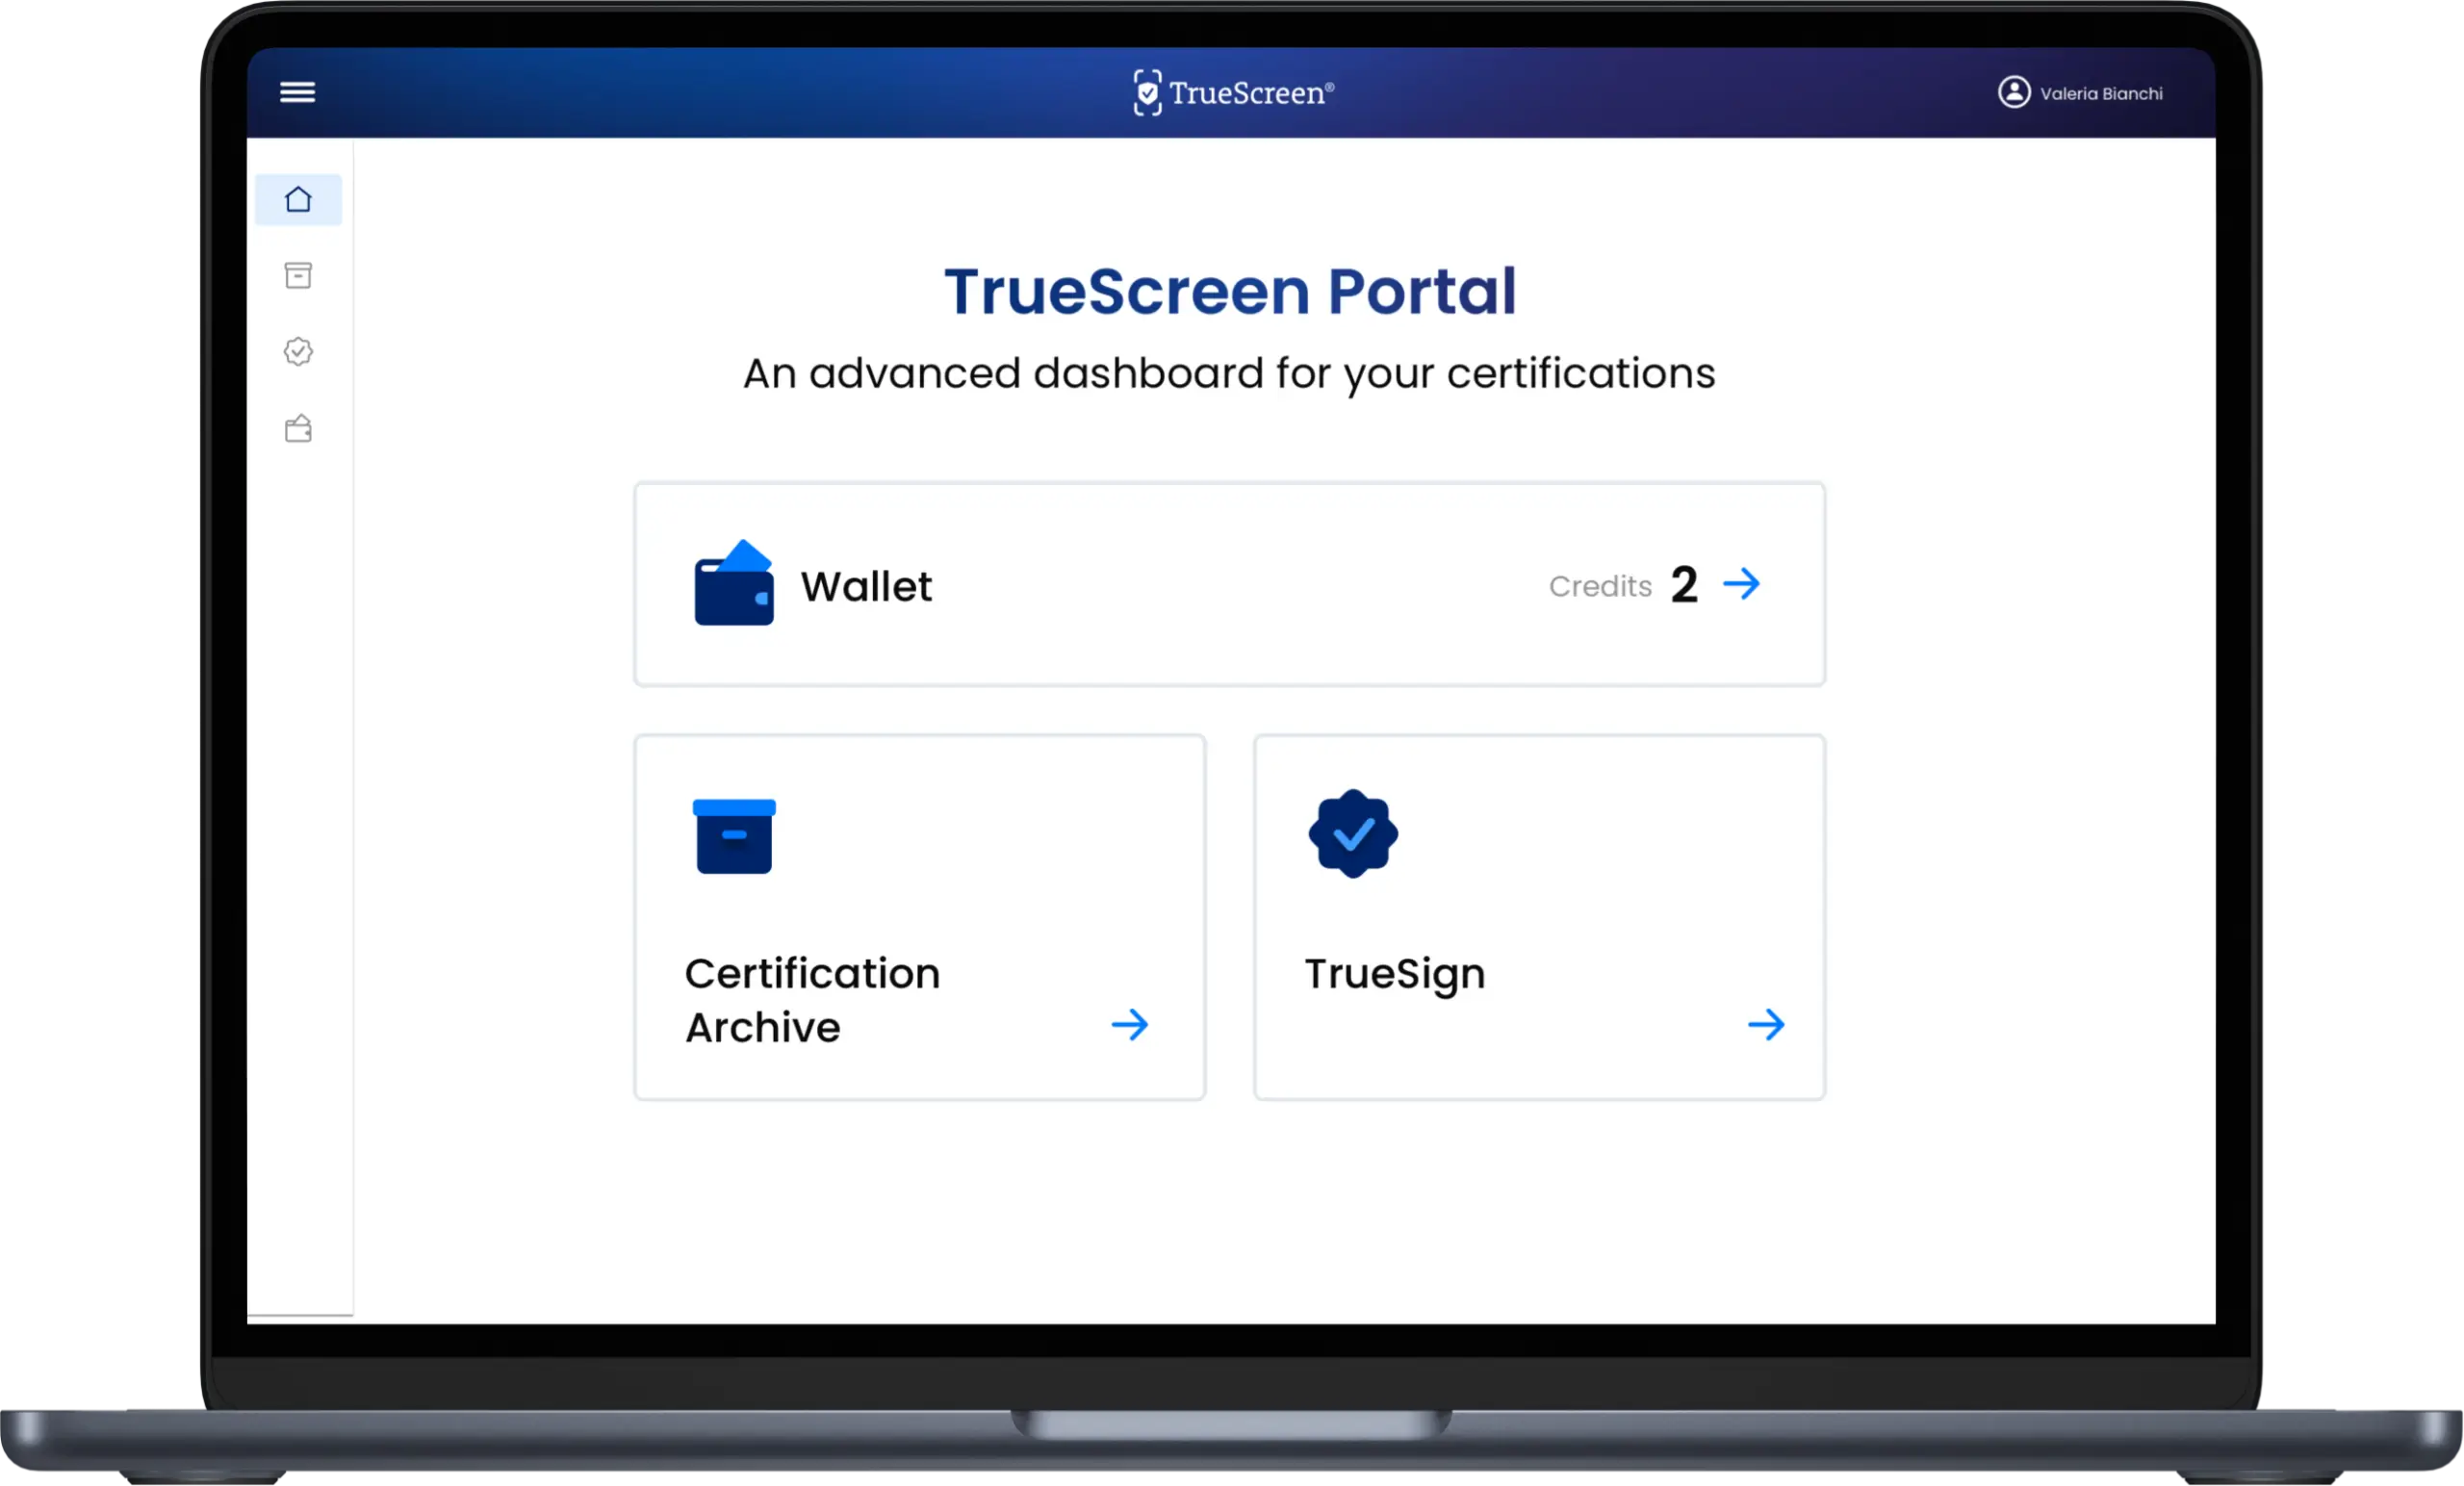Click the TrueScreen logo in header
2464x1486 pixels.
[x=1232, y=93]
